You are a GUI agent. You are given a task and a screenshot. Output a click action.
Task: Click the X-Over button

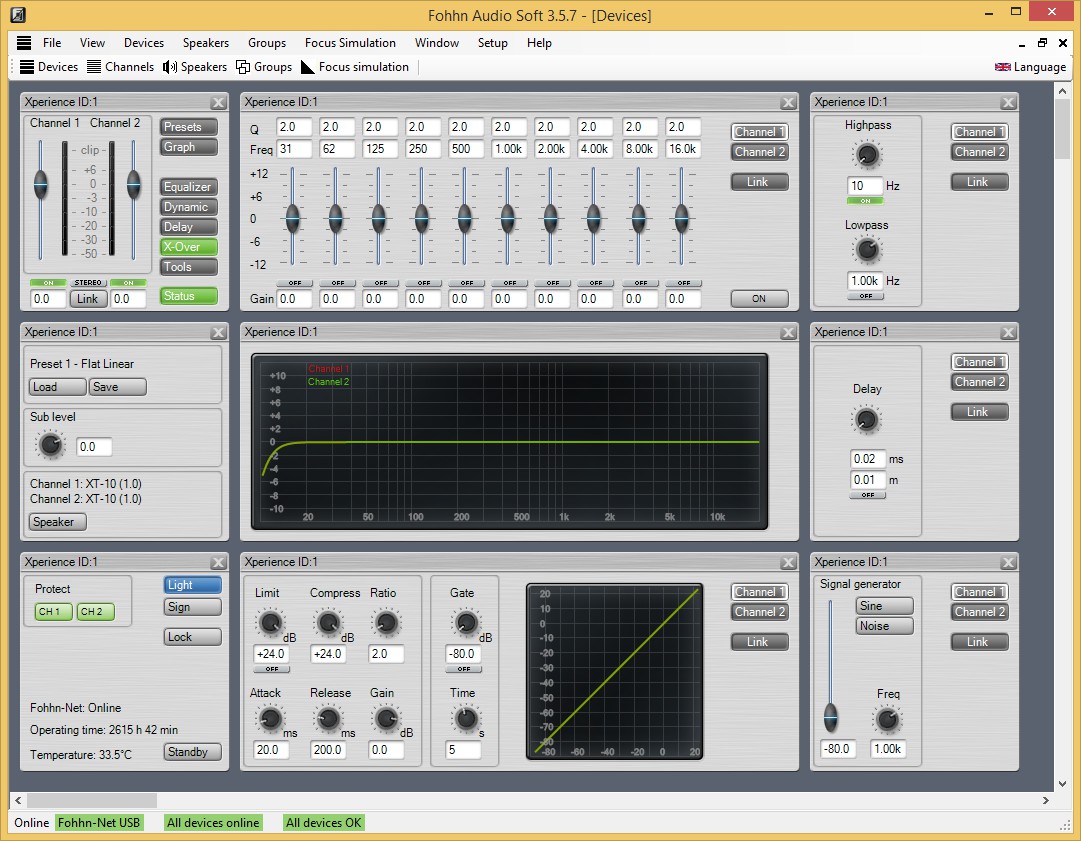[189, 247]
